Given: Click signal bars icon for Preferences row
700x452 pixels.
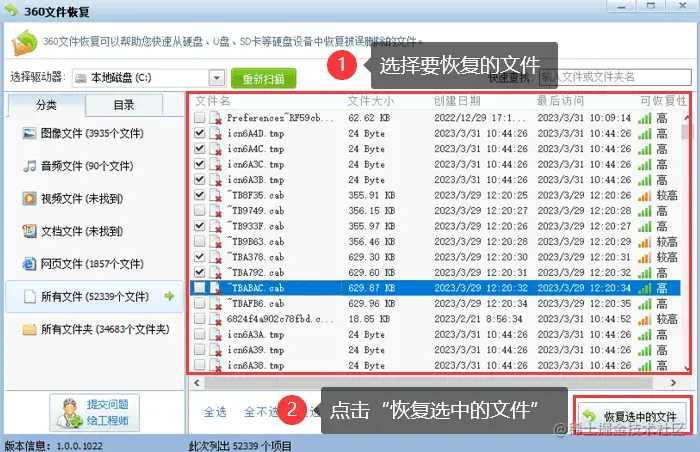Looking at the screenshot, I should click(x=644, y=118).
